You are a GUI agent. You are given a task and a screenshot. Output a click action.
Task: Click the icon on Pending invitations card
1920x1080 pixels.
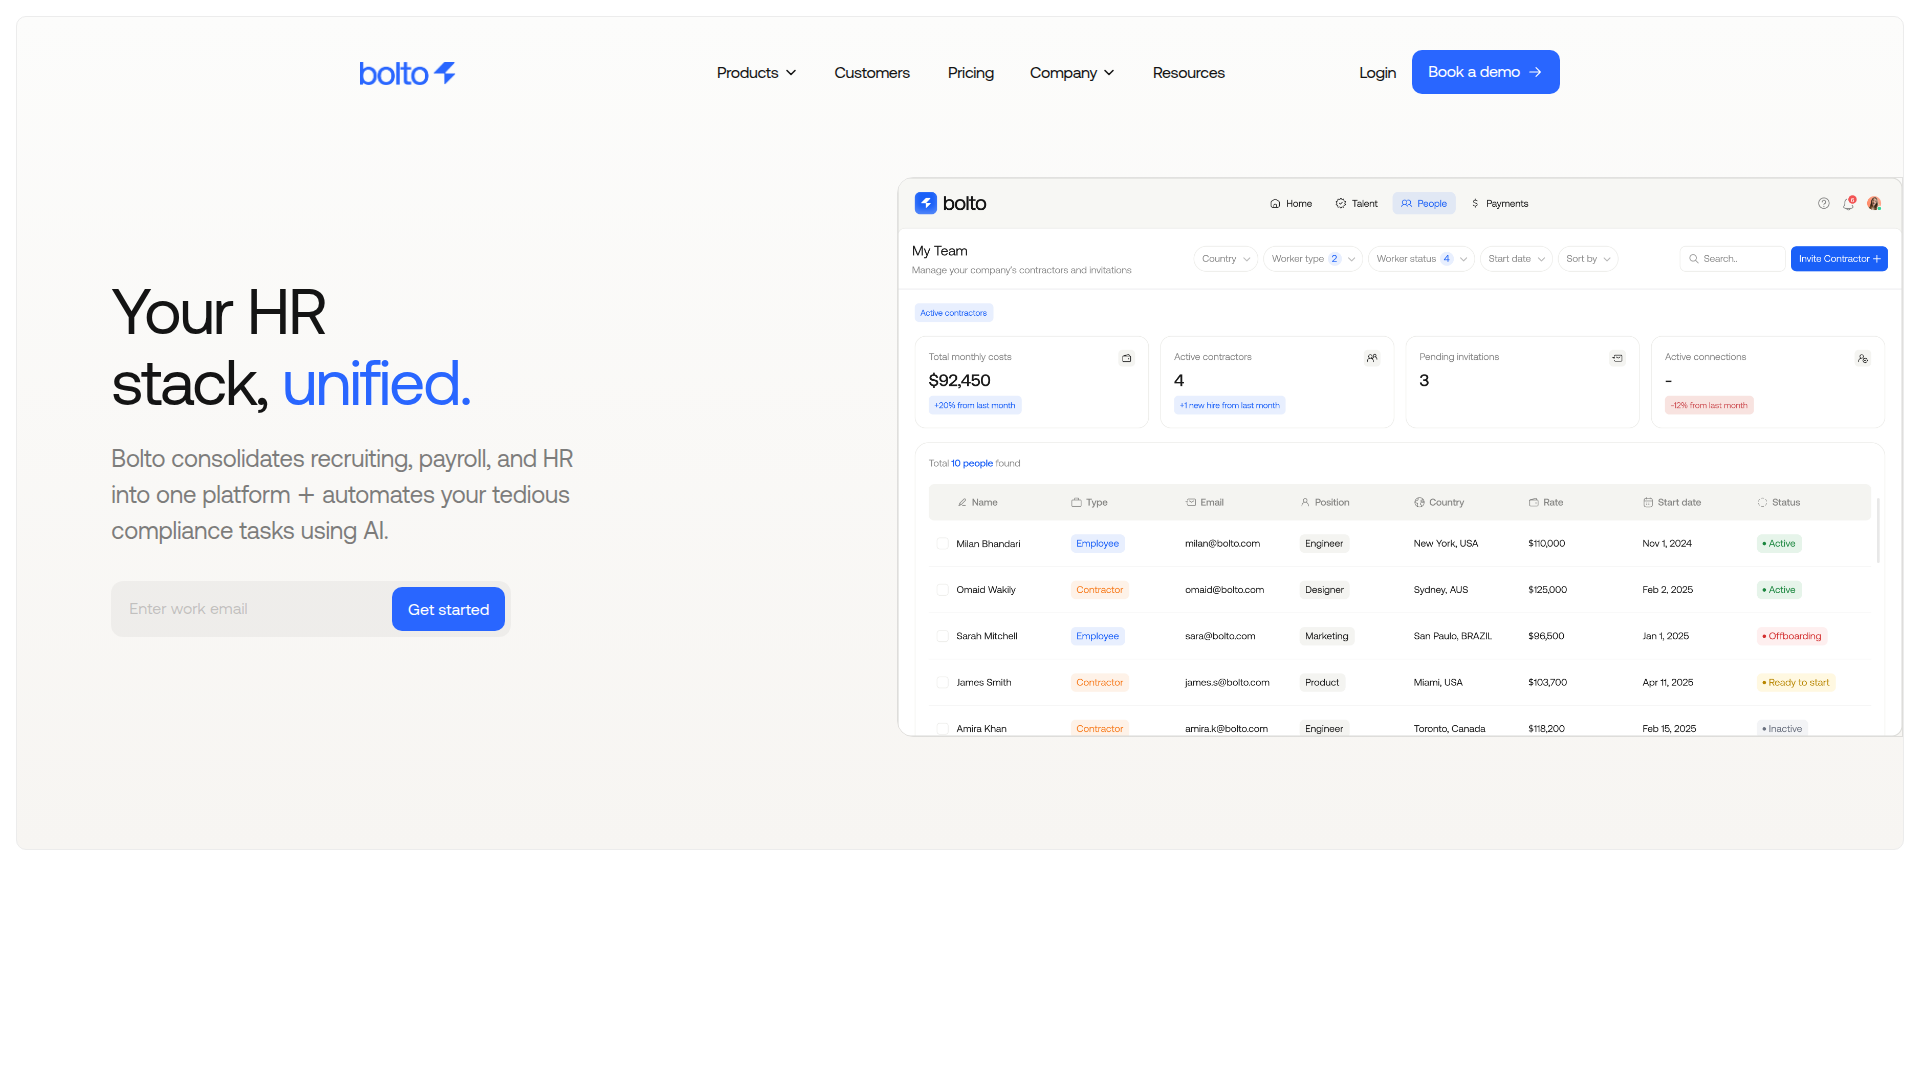pos(1617,358)
